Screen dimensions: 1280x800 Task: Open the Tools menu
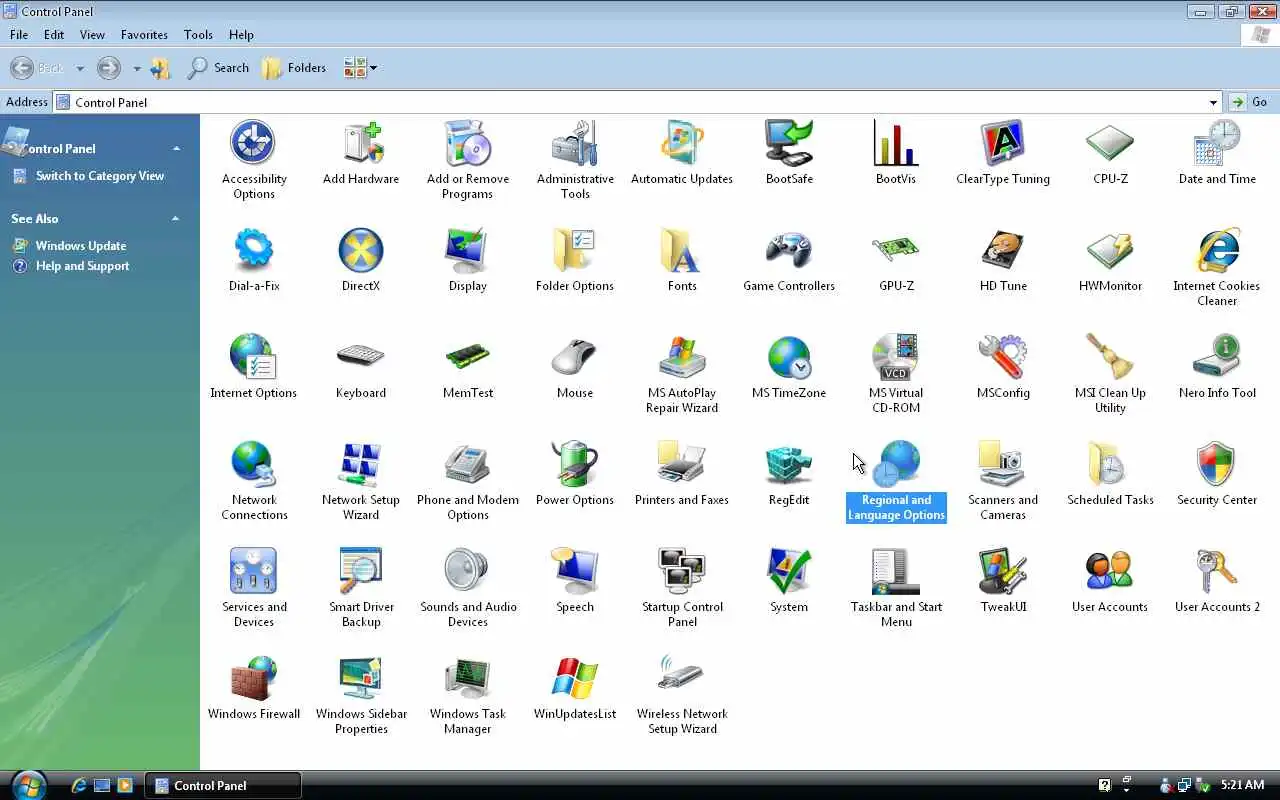(198, 34)
